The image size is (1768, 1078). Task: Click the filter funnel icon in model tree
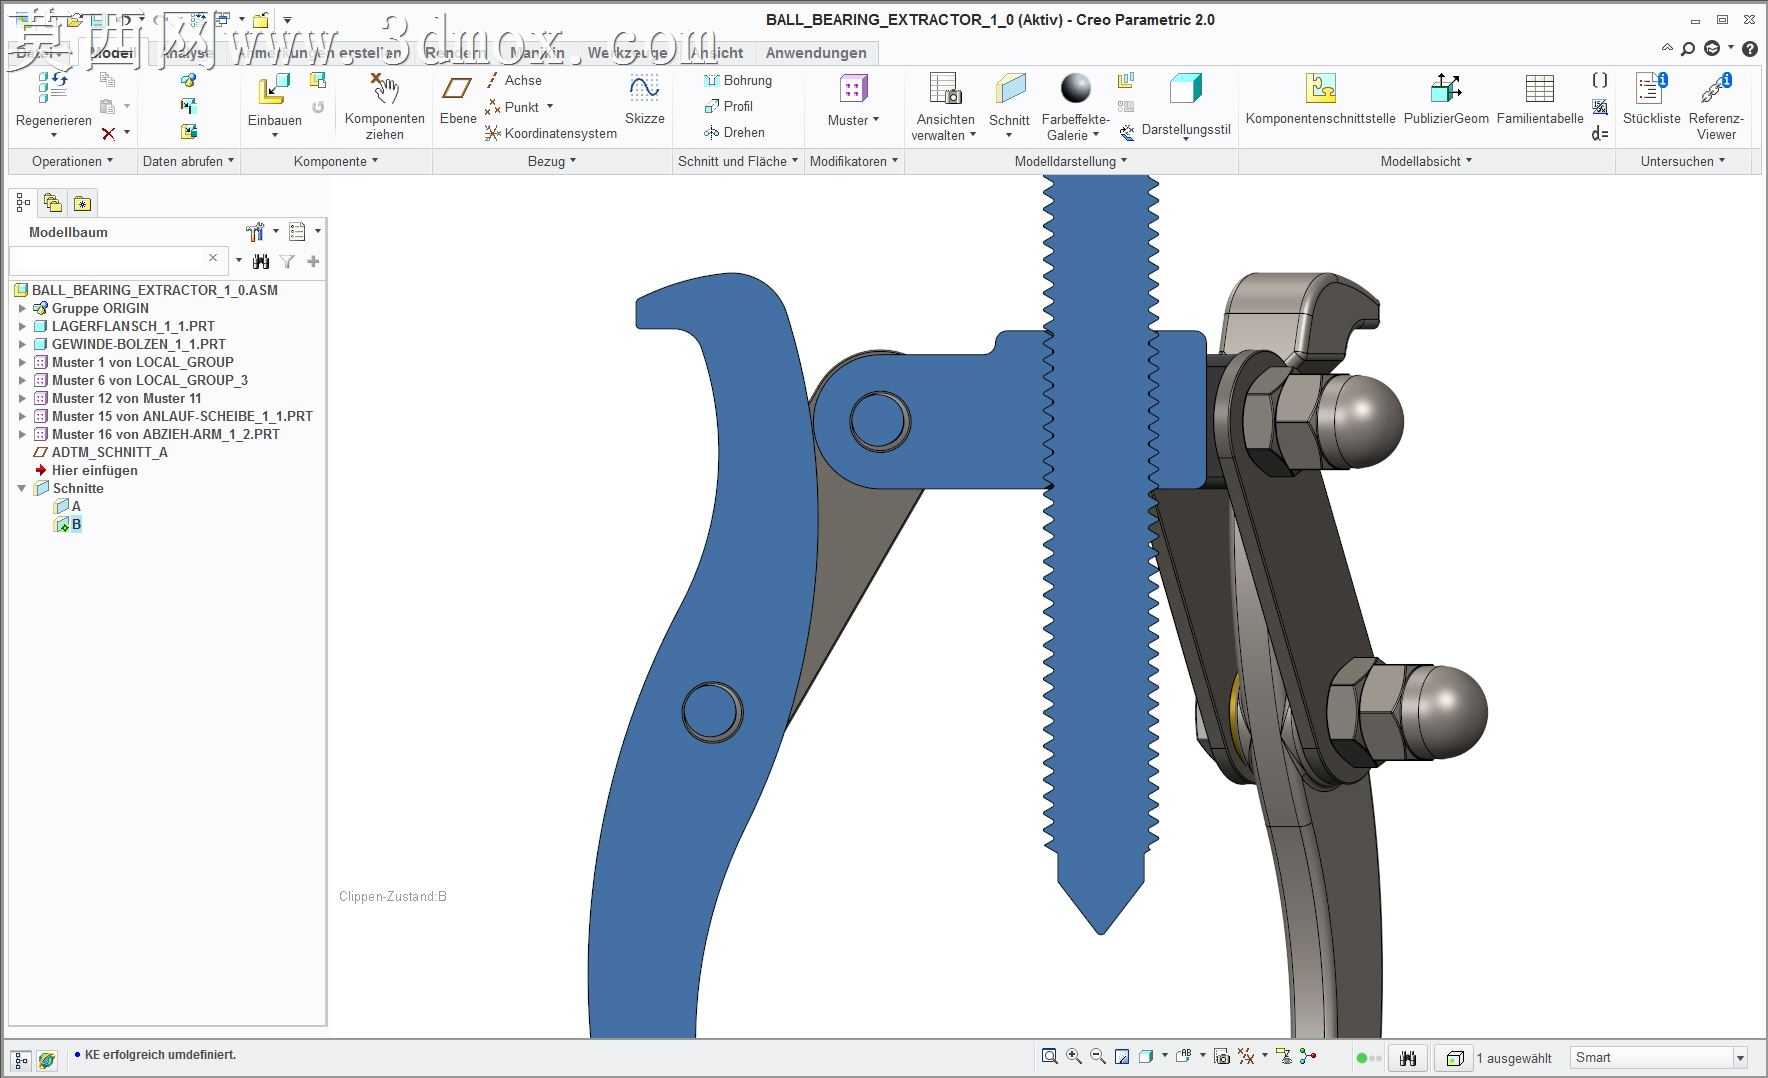(287, 261)
